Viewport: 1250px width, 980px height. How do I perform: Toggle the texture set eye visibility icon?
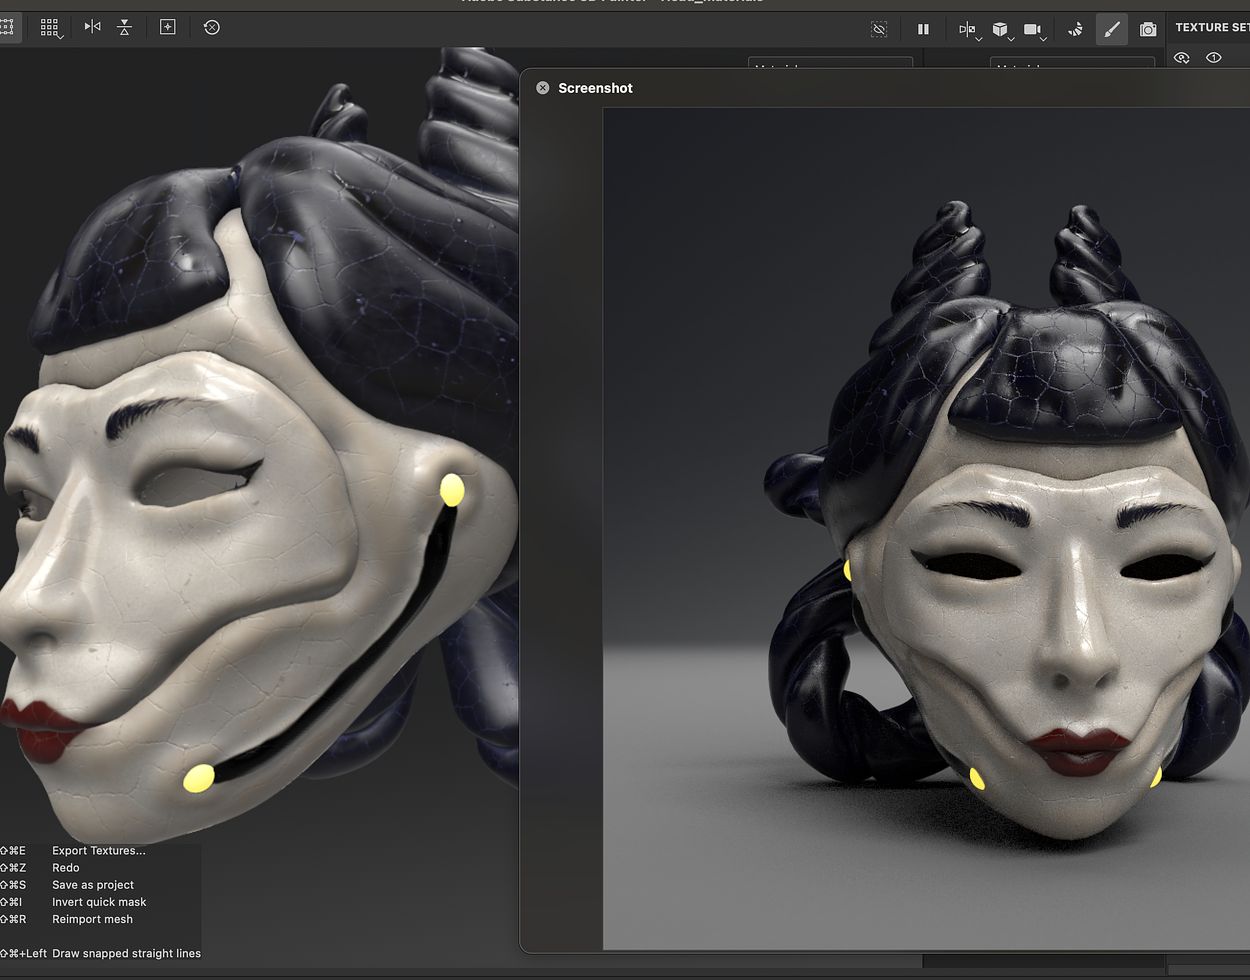[1182, 58]
